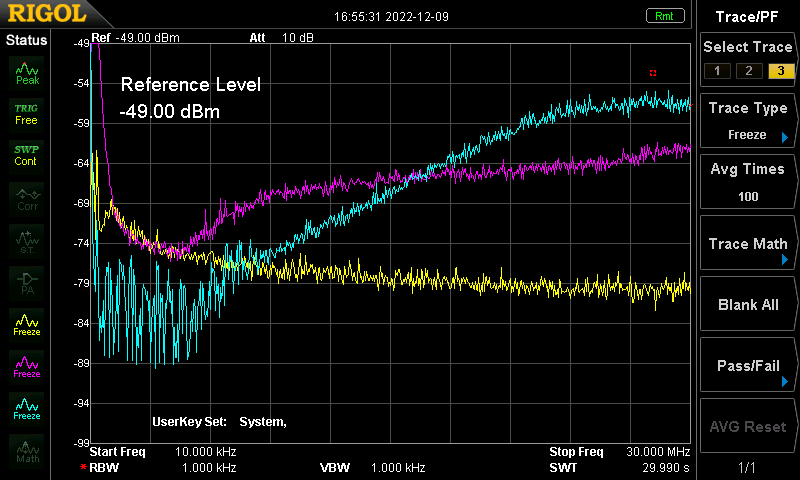The height and width of the screenshot is (480, 800).
Task: Click the Select Trace softkey label
Action: tap(748, 47)
